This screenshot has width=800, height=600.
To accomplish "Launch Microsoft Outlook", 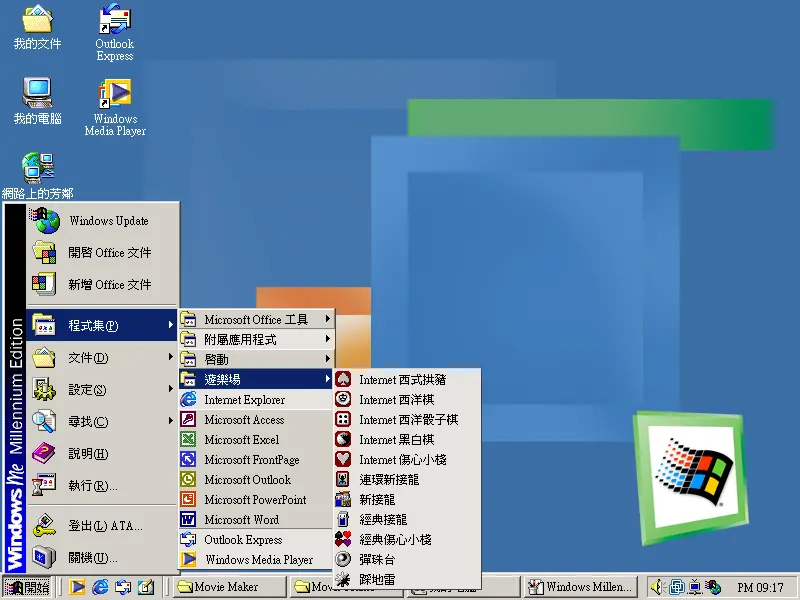I will (x=256, y=479).
